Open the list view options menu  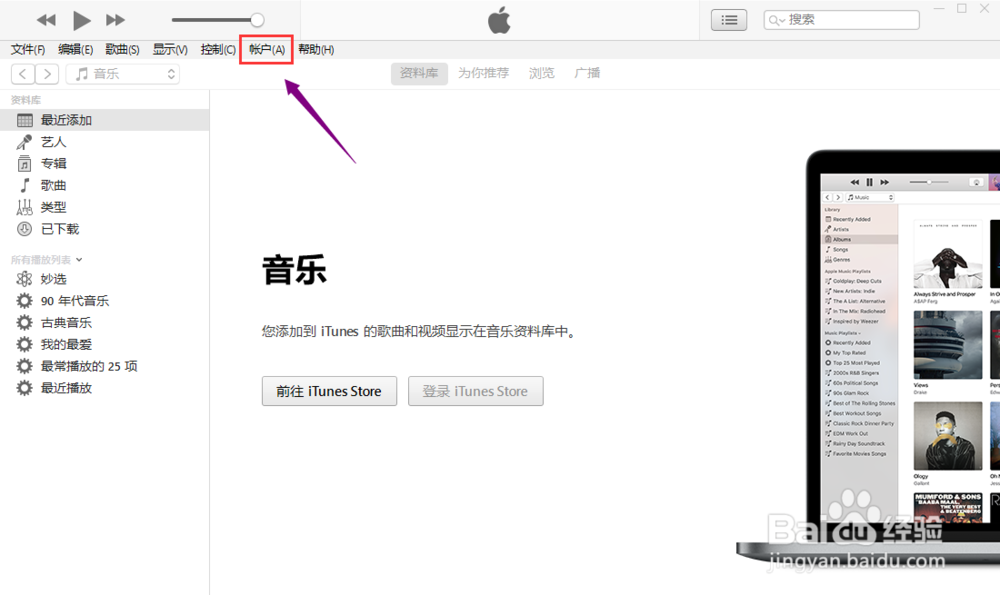tap(729, 19)
